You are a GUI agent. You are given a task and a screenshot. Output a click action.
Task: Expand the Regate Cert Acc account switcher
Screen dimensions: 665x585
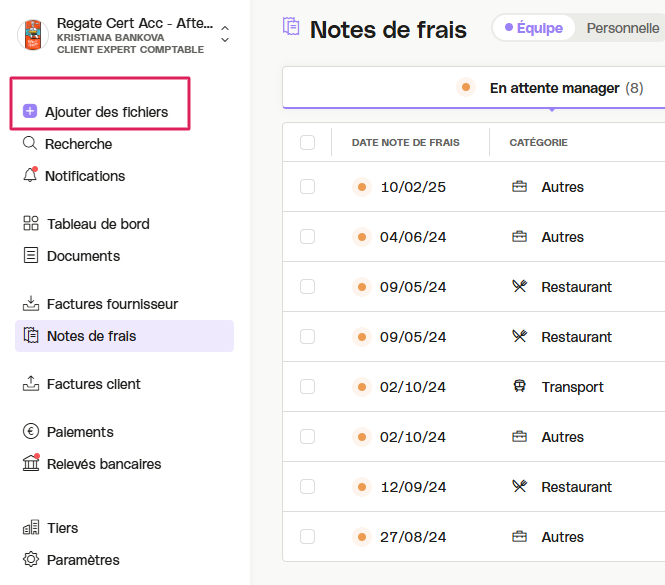[x=225, y=34]
